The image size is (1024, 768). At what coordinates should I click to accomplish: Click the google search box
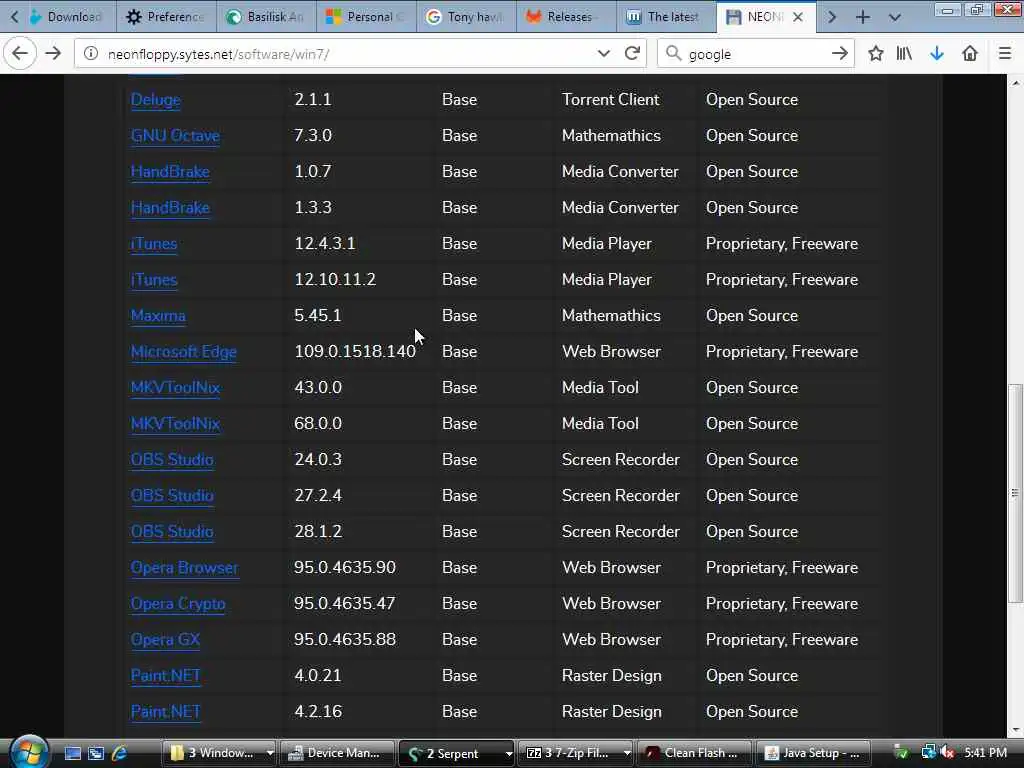coord(754,54)
